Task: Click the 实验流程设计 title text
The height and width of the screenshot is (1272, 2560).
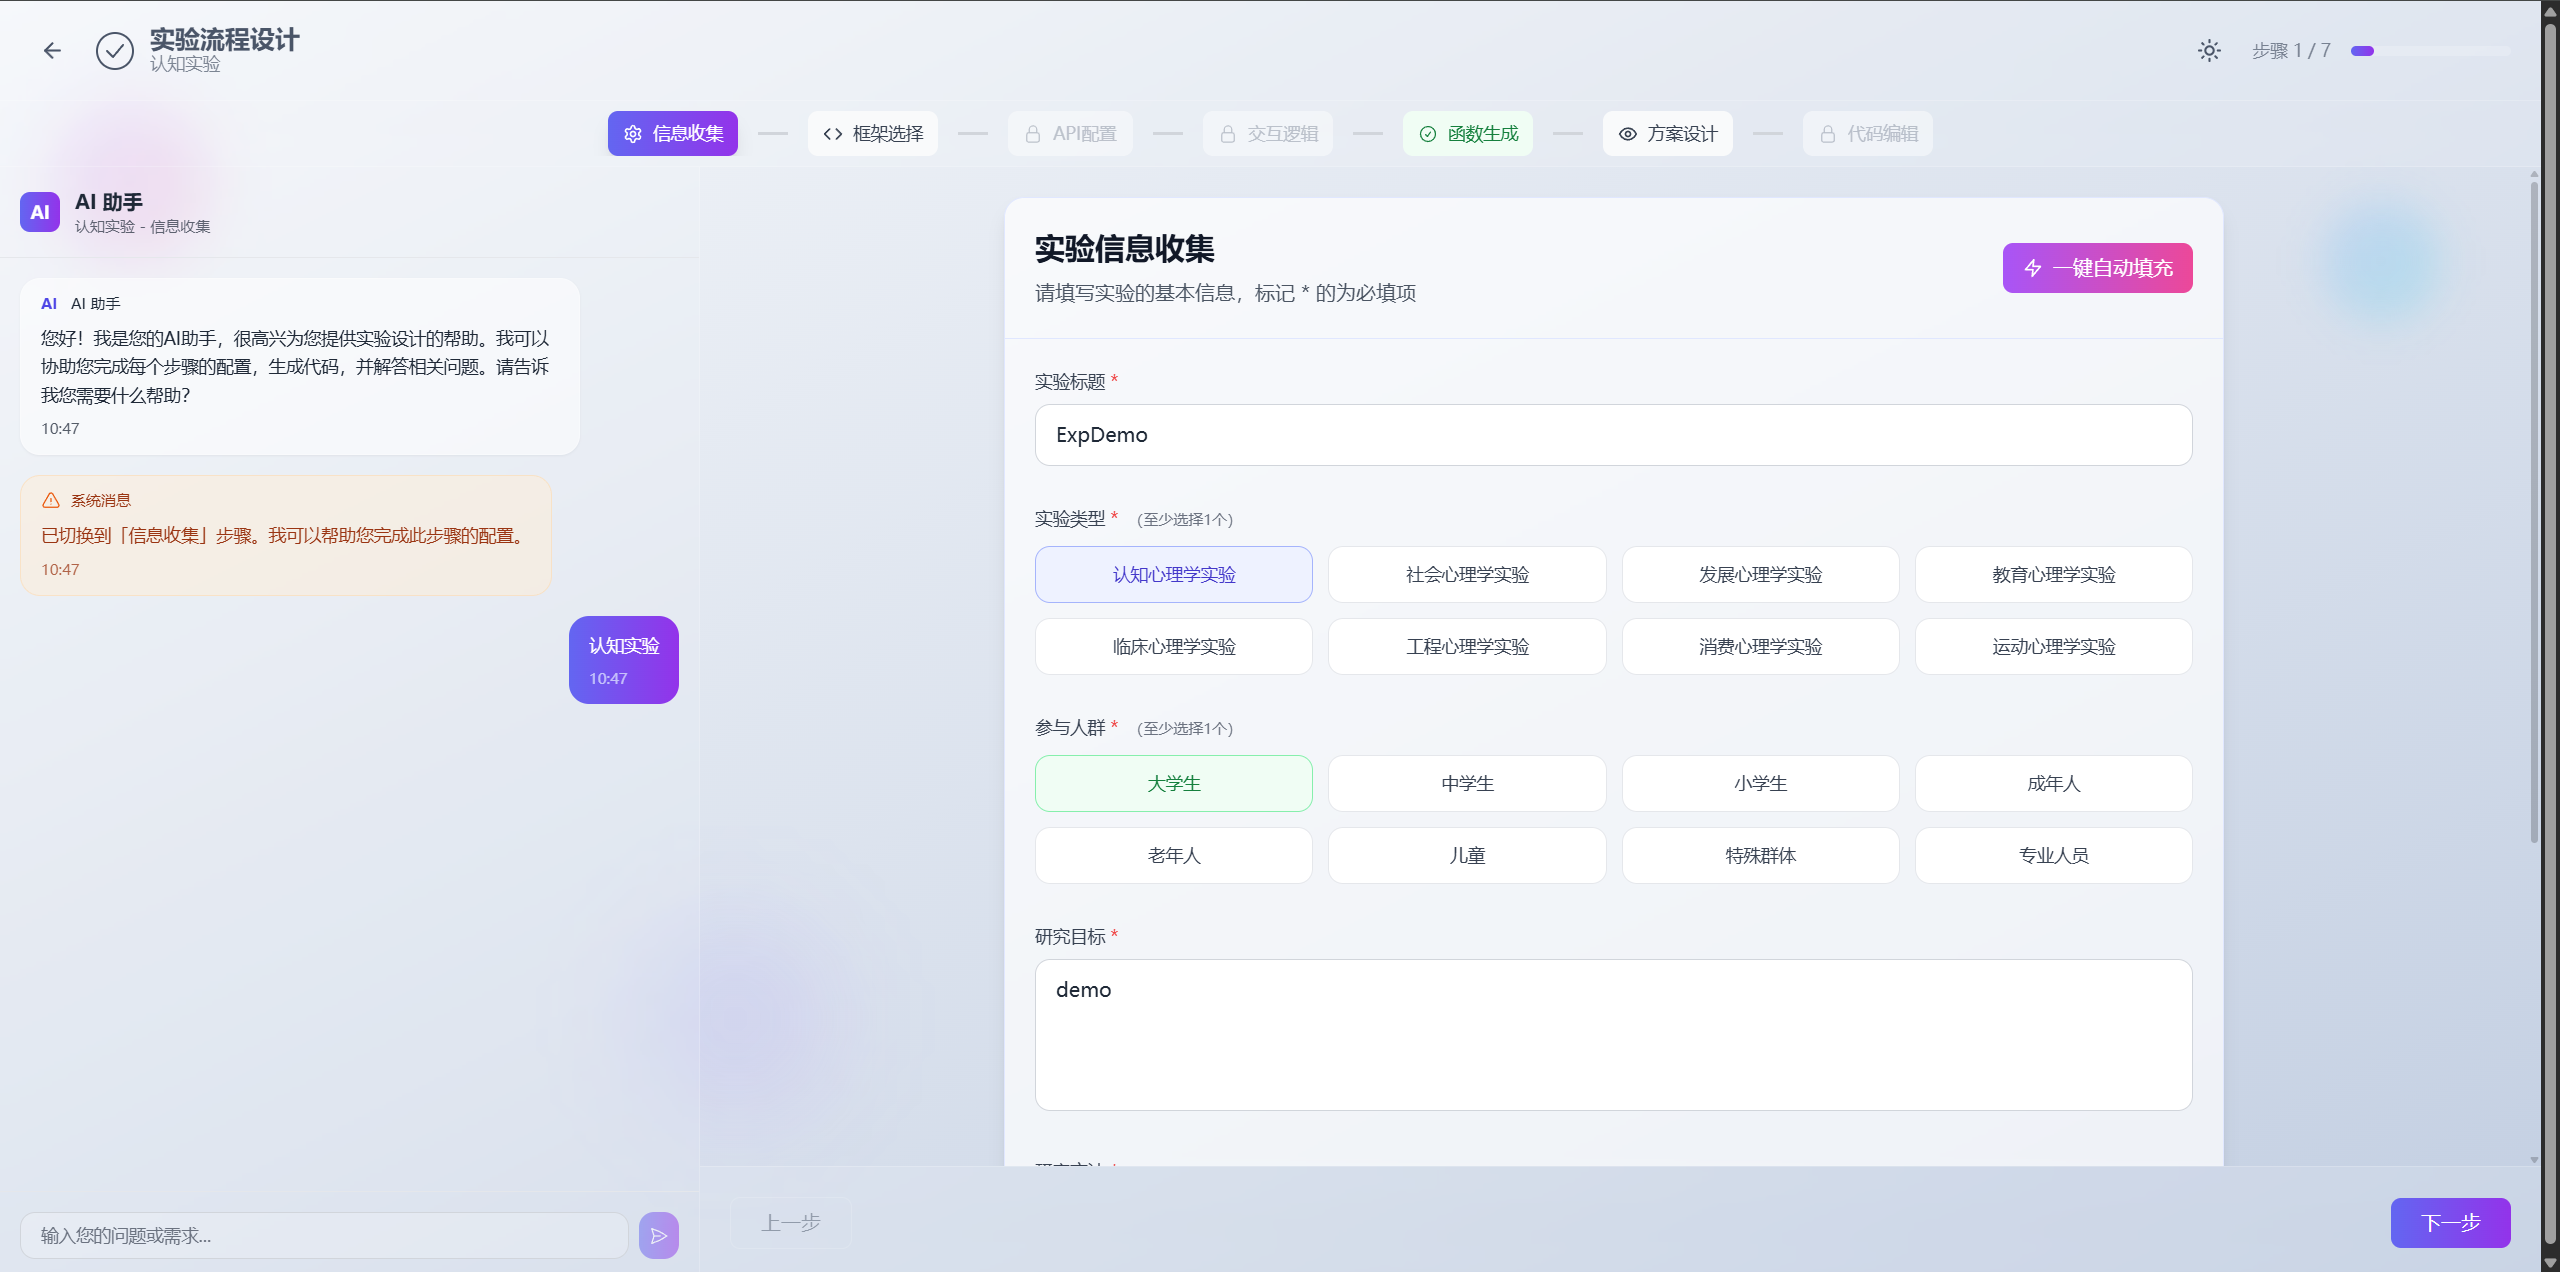Action: tap(224, 39)
